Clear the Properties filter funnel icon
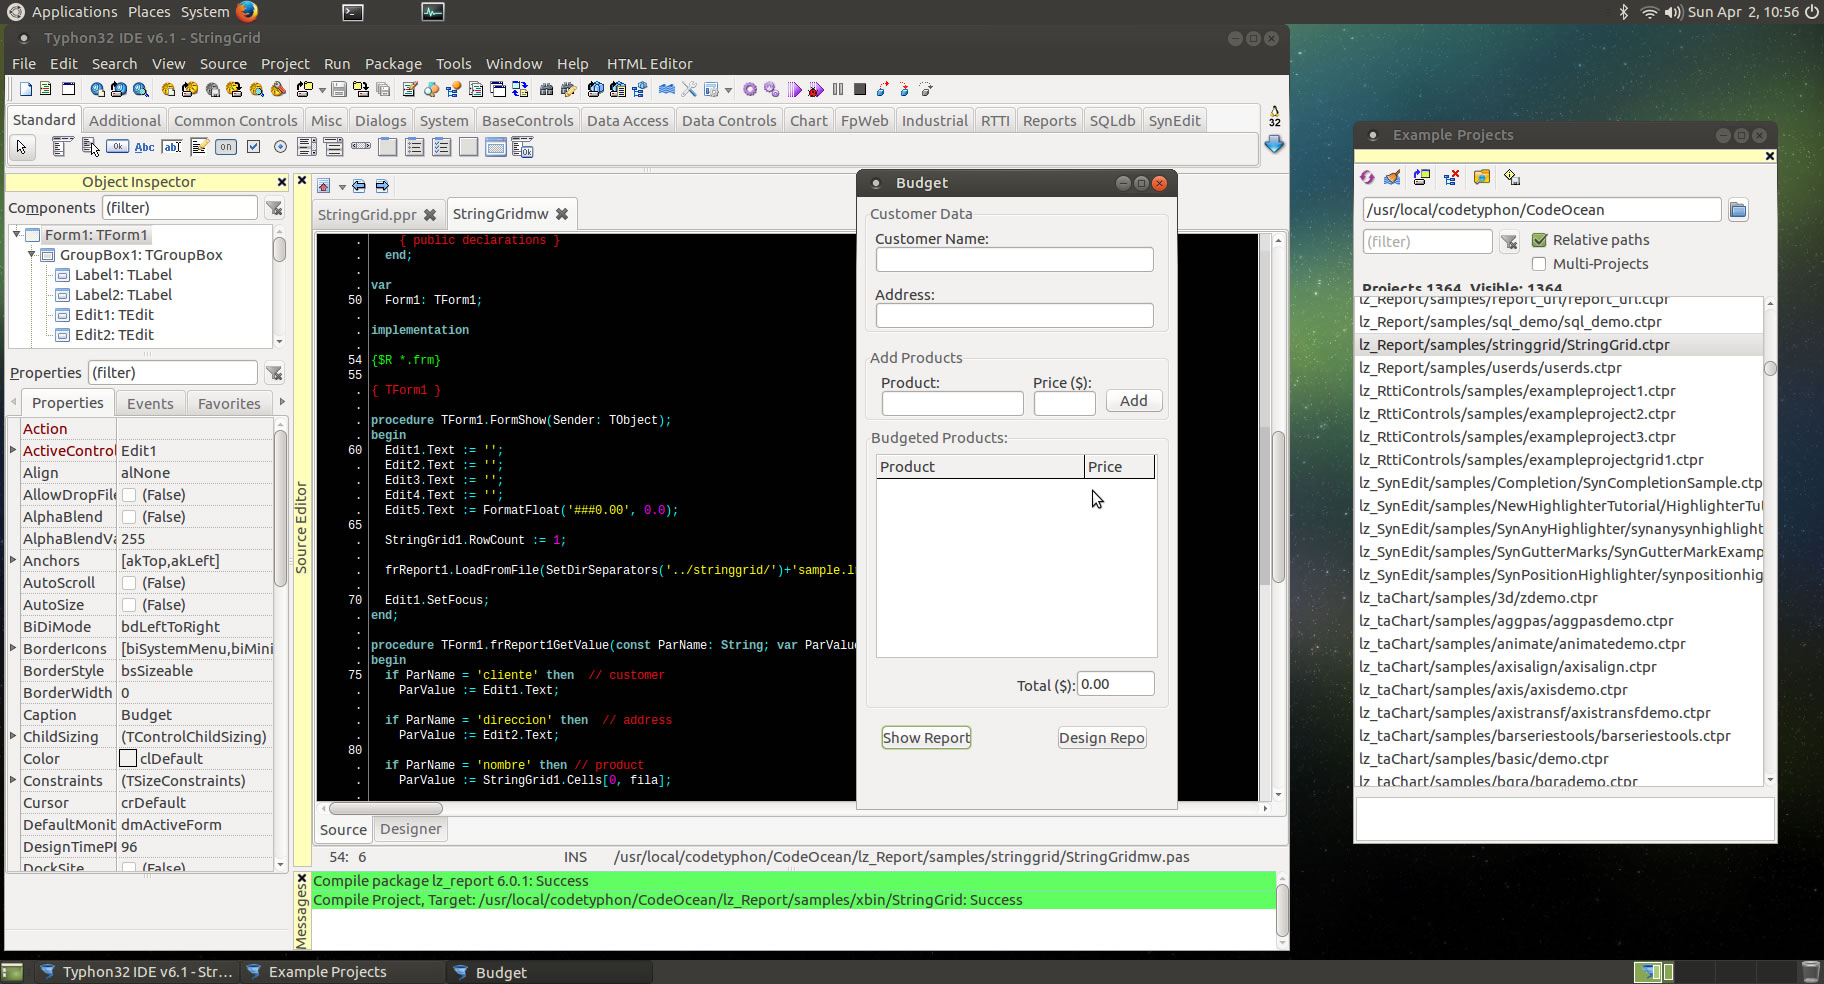 (274, 373)
